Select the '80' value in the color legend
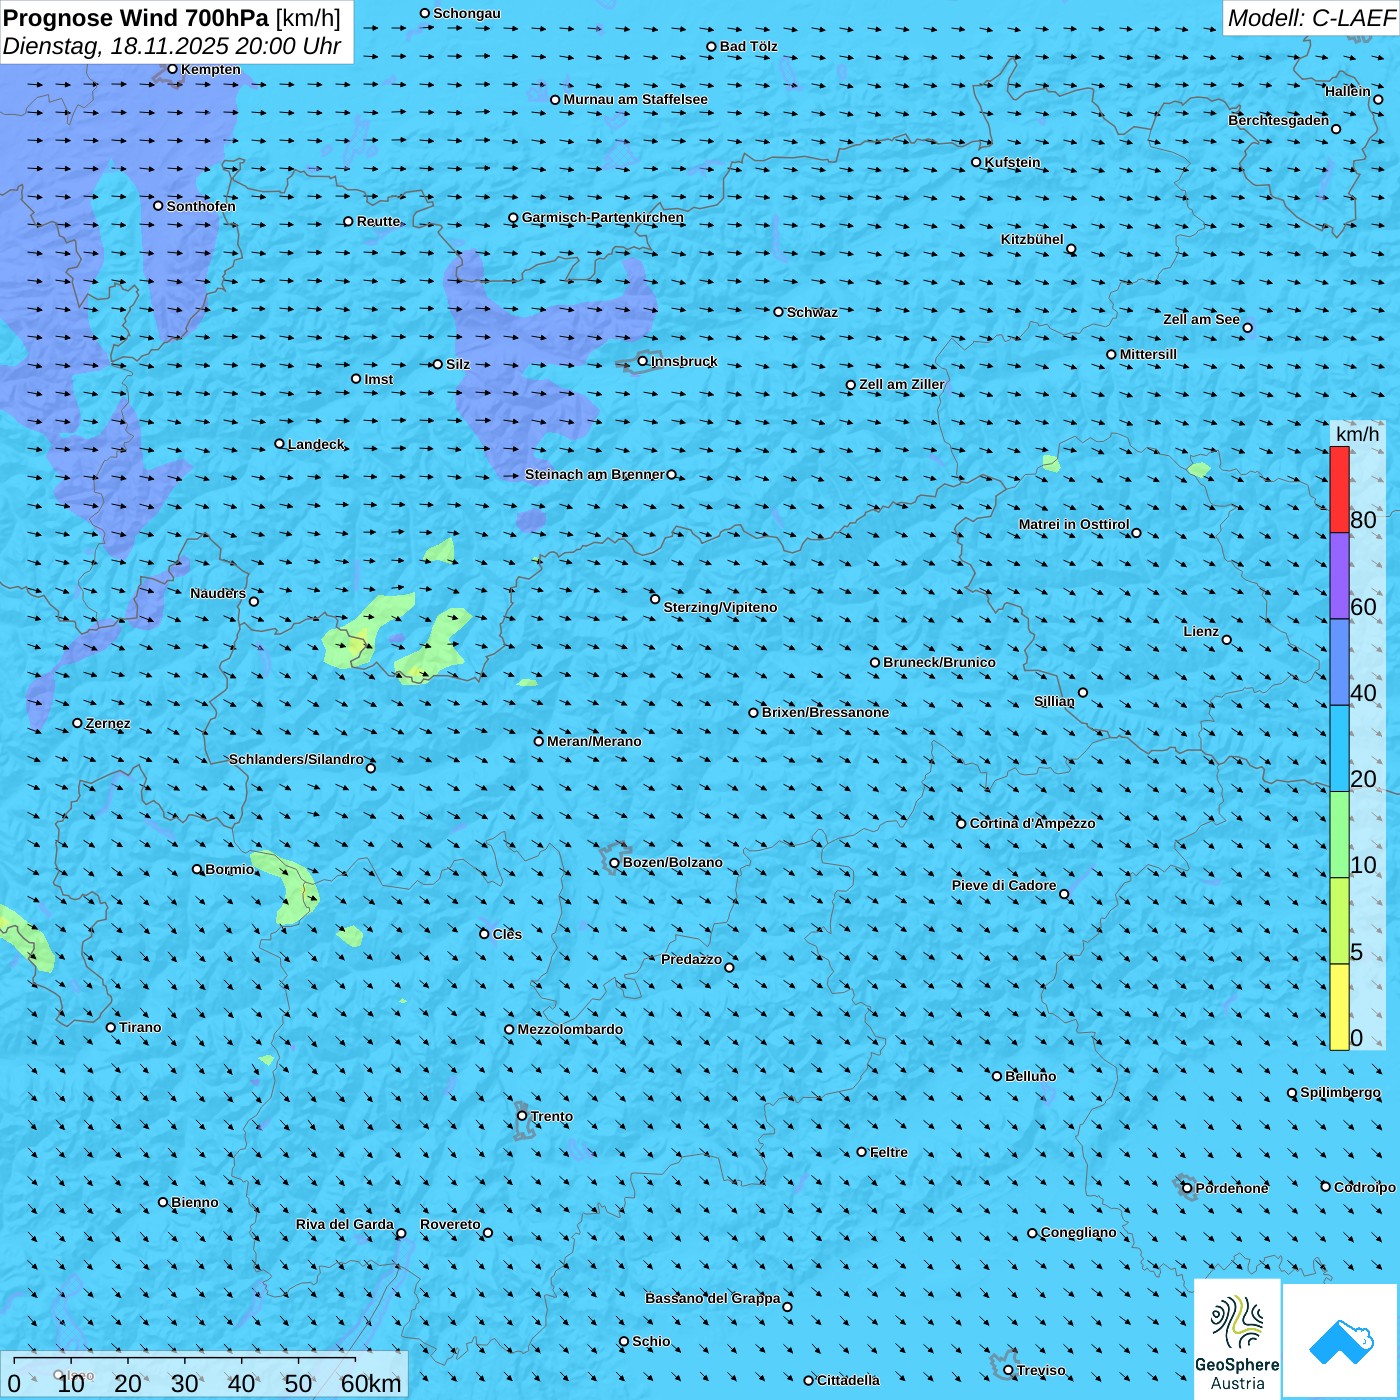This screenshot has height=1400, width=1400. (x=1363, y=520)
